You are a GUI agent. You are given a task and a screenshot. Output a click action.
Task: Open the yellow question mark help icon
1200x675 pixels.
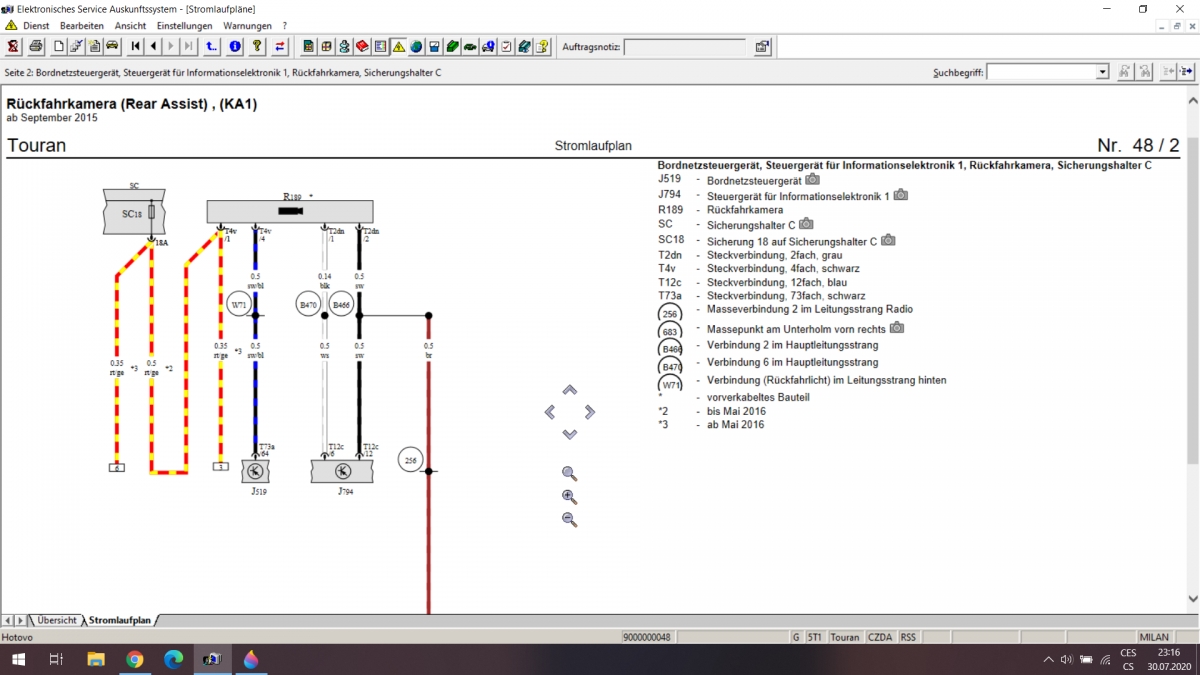click(257, 46)
